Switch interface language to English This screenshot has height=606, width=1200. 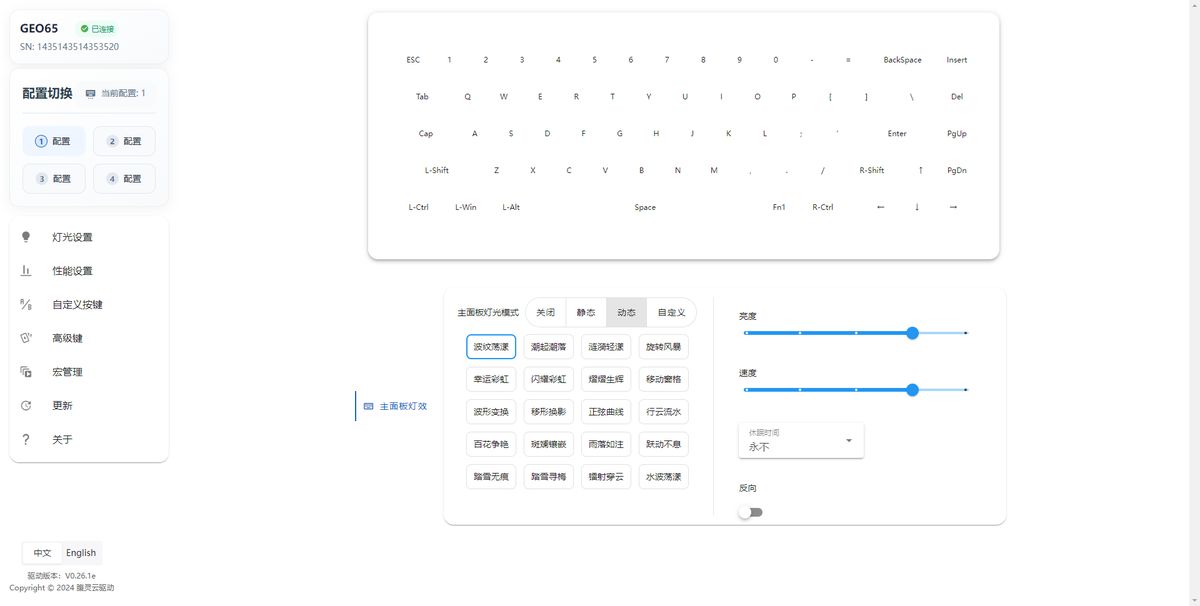click(x=81, y=553)
